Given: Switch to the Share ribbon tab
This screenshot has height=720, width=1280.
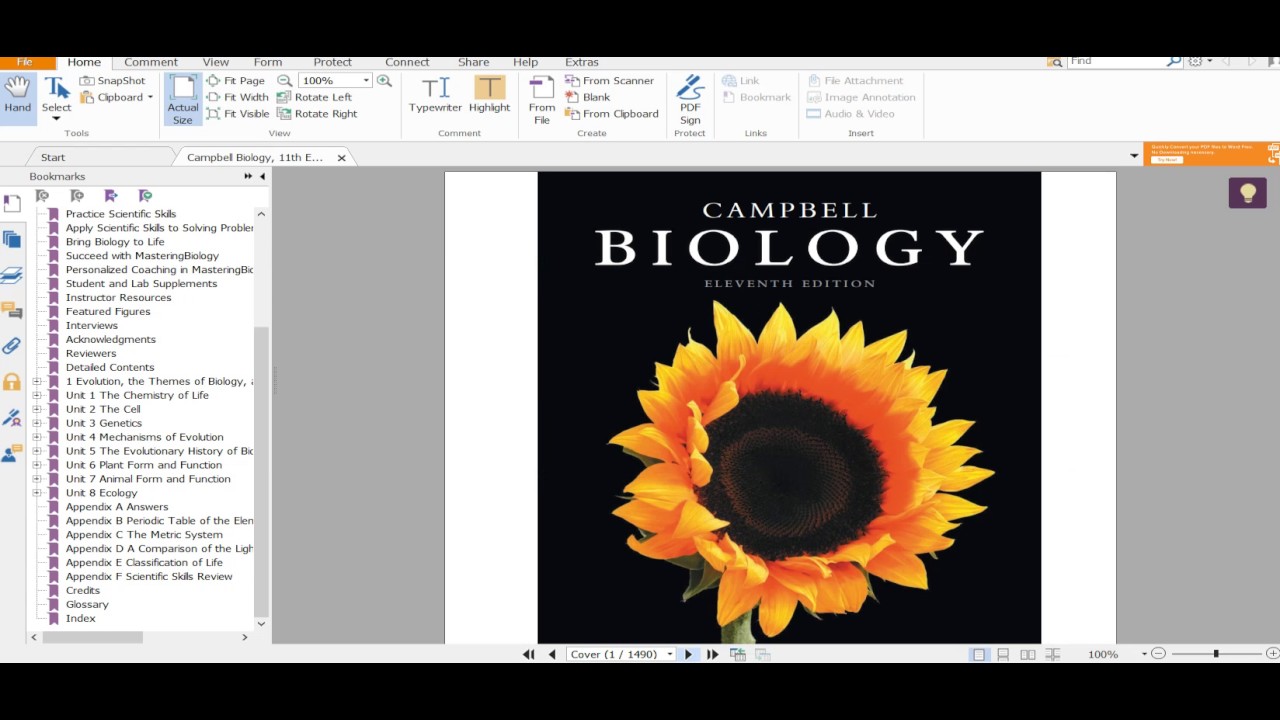Looking at the screenshot, I should (x=473, y=62).
